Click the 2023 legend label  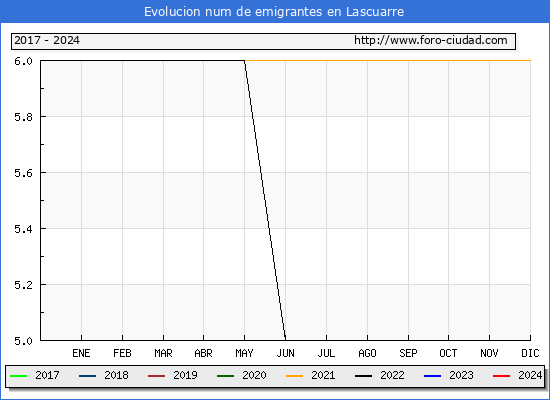461,375
